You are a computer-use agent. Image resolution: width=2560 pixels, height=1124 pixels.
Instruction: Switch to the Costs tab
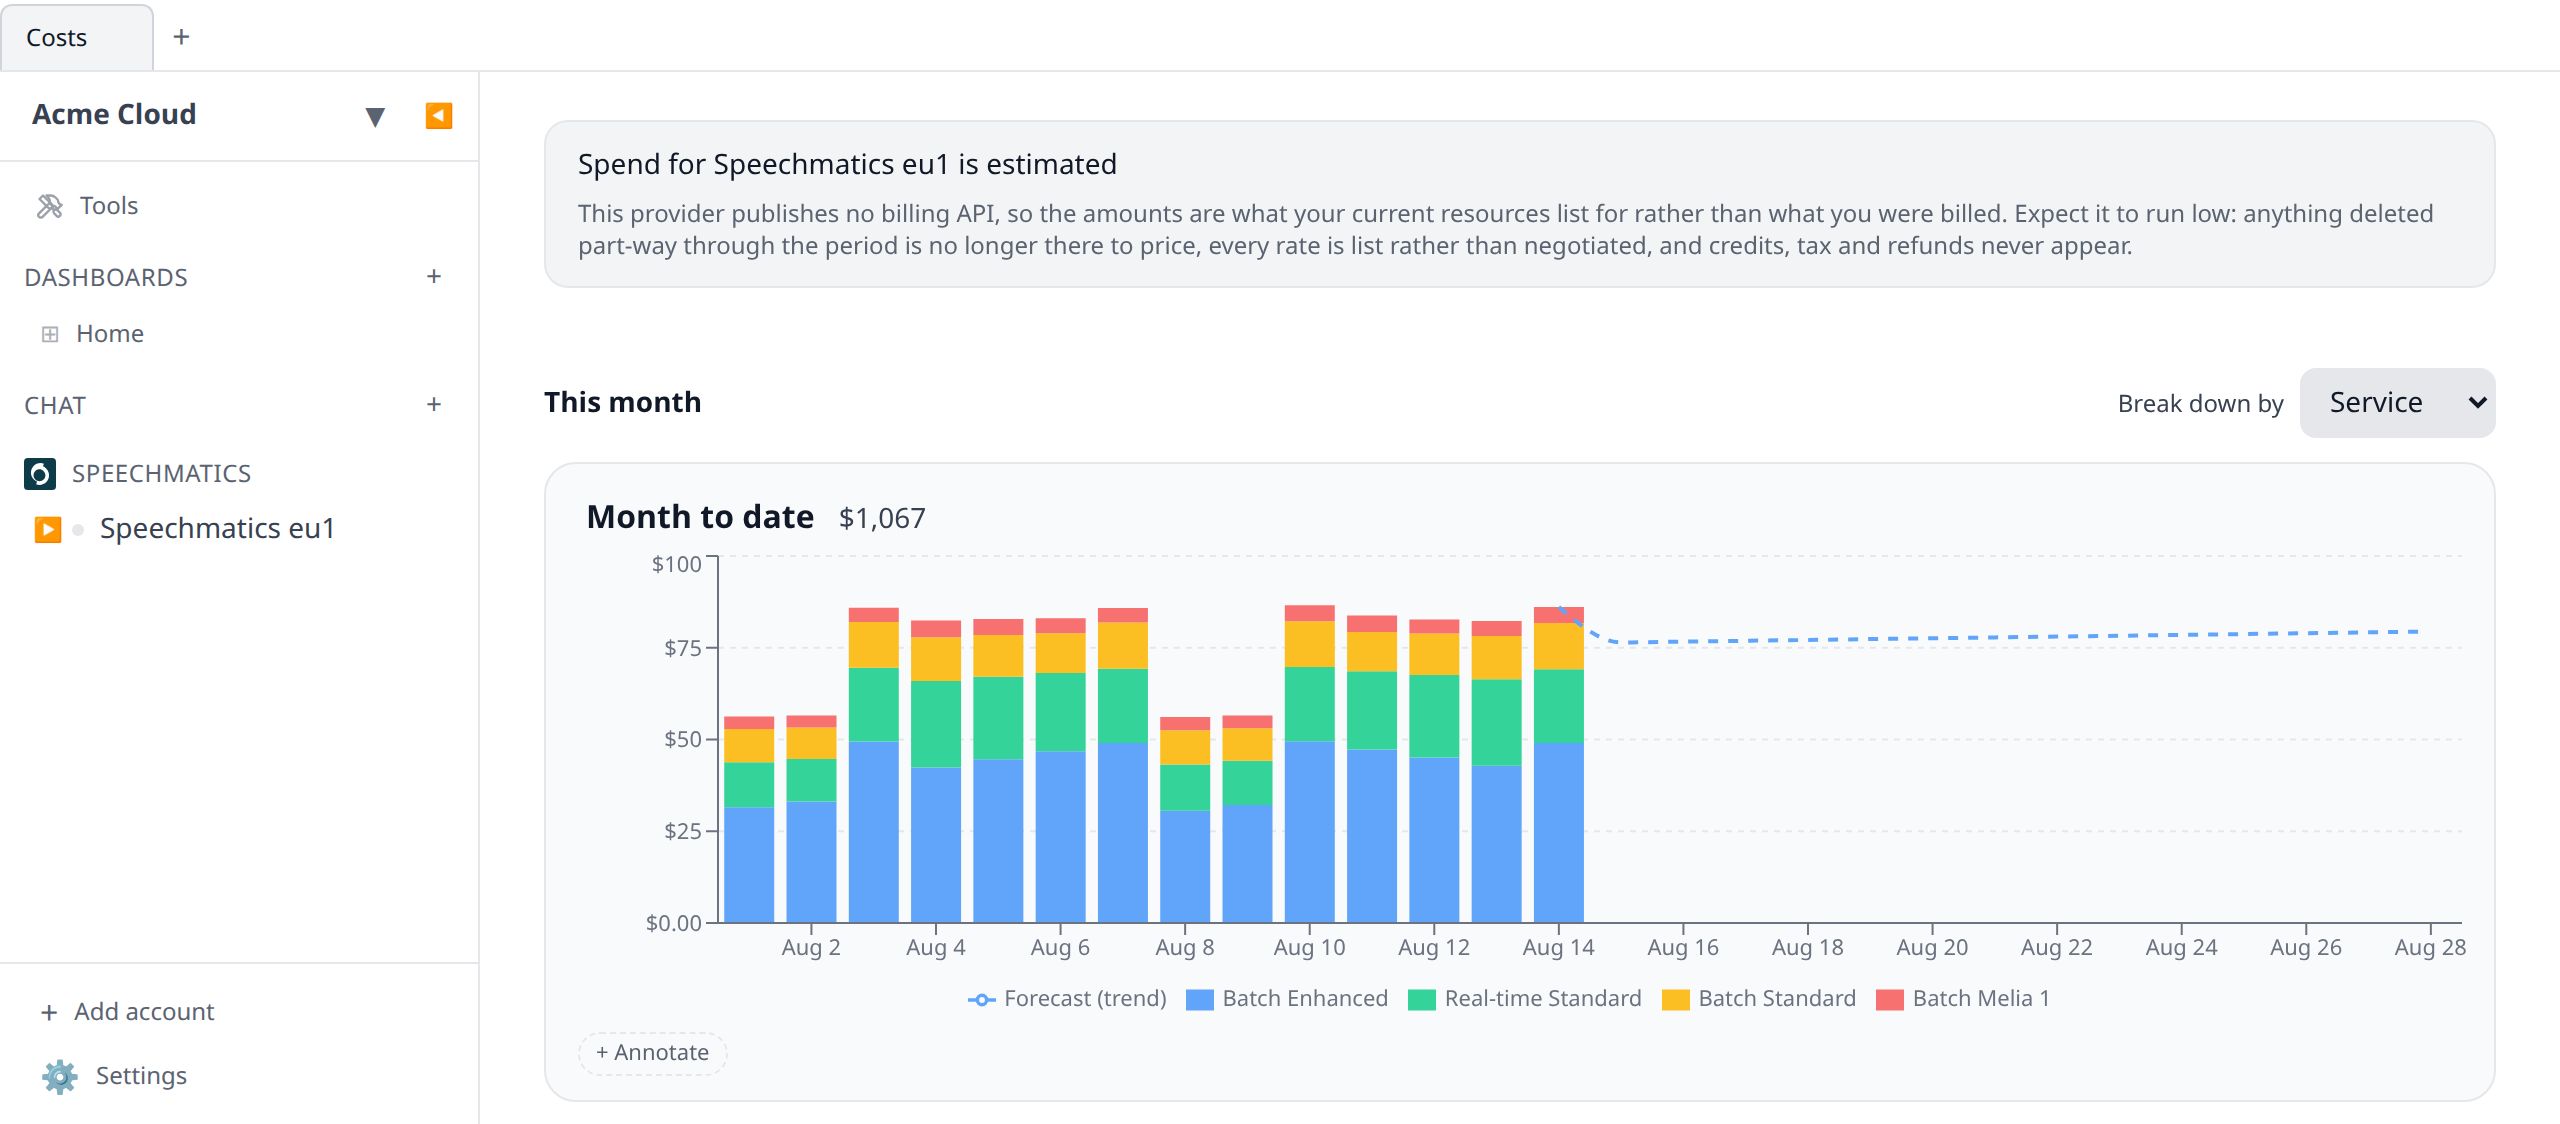(x=76, y=37)
